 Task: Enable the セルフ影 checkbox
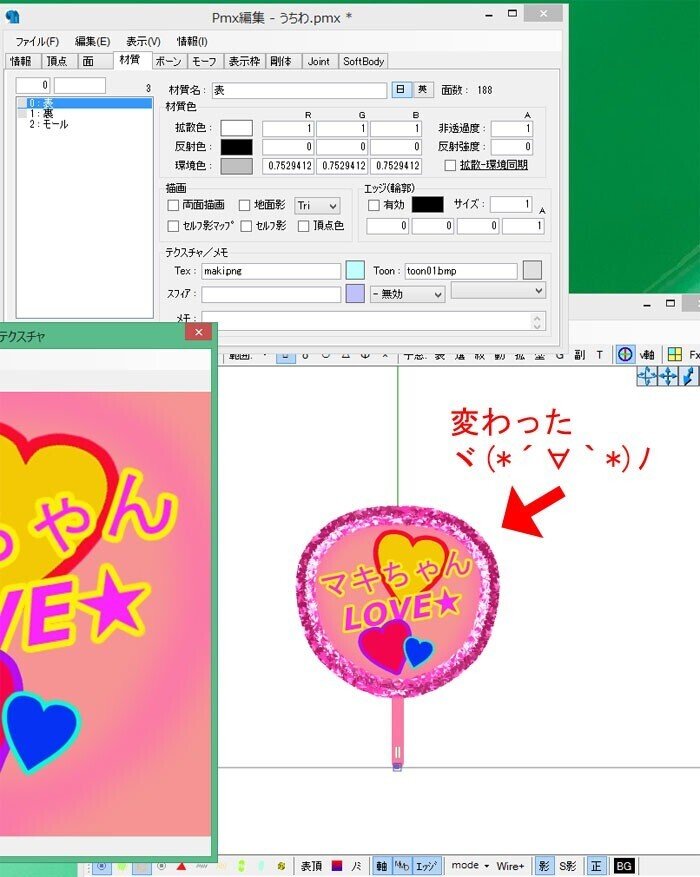coord(246,226)
